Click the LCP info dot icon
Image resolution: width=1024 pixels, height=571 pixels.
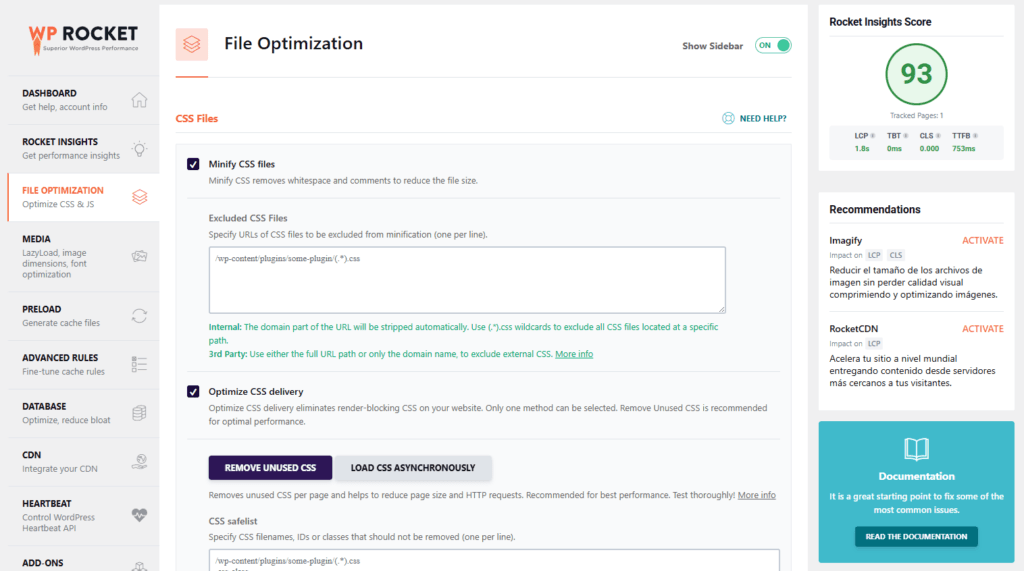(x=872, y=136)
